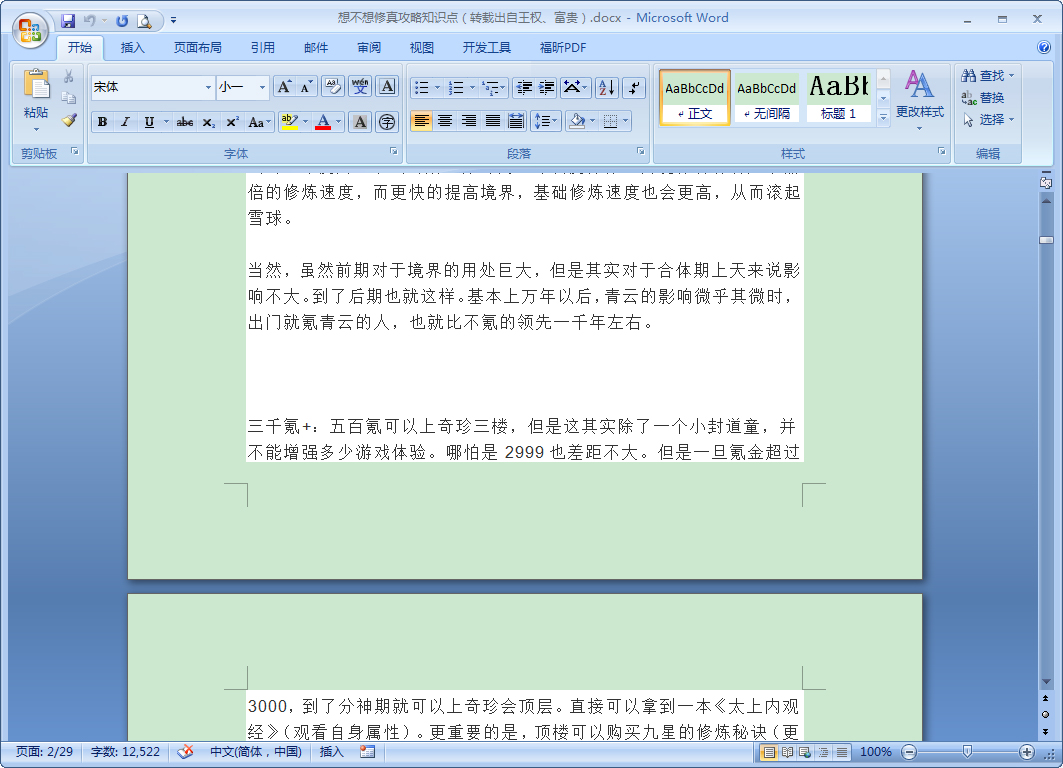Screen dimensions: 1063x768
Task: Apply bold formatting to text
Action: (x=102, y=122)
